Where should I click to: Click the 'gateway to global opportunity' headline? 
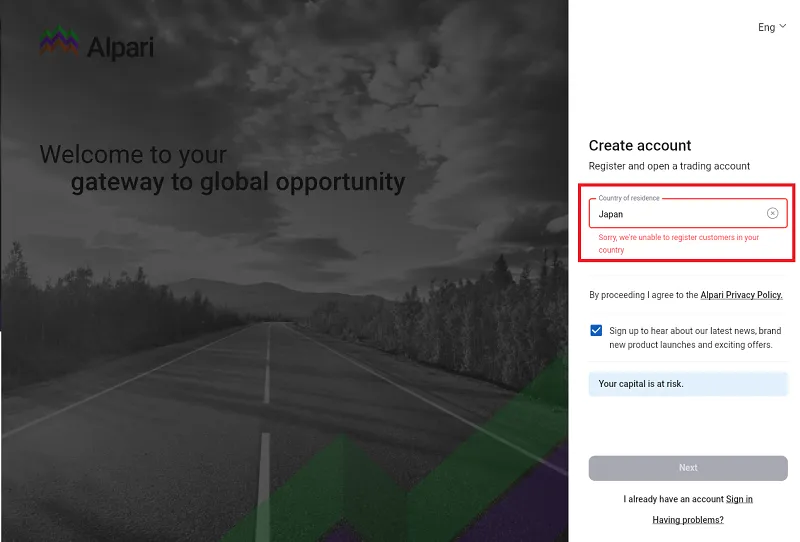click(237, 182)
